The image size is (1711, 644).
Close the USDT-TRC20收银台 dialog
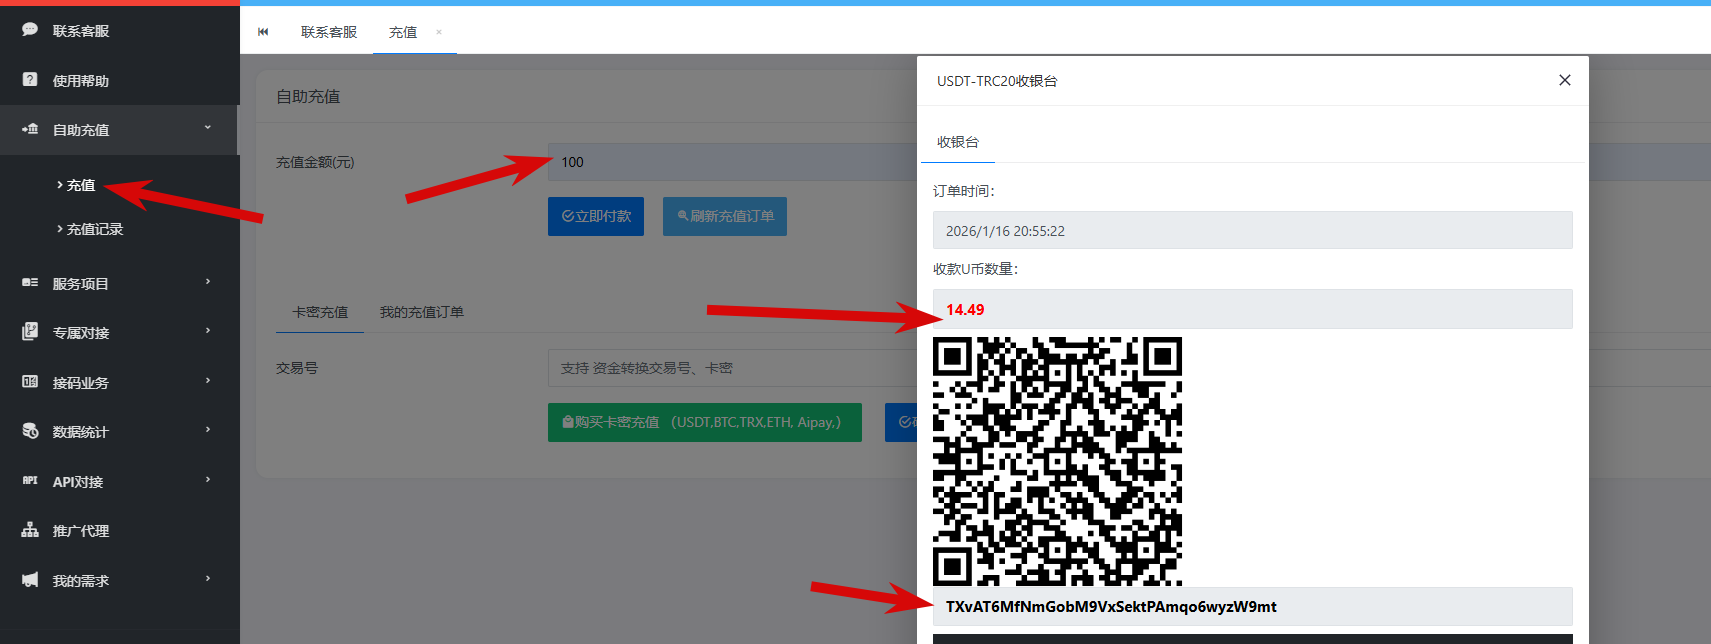[1565, 80]
